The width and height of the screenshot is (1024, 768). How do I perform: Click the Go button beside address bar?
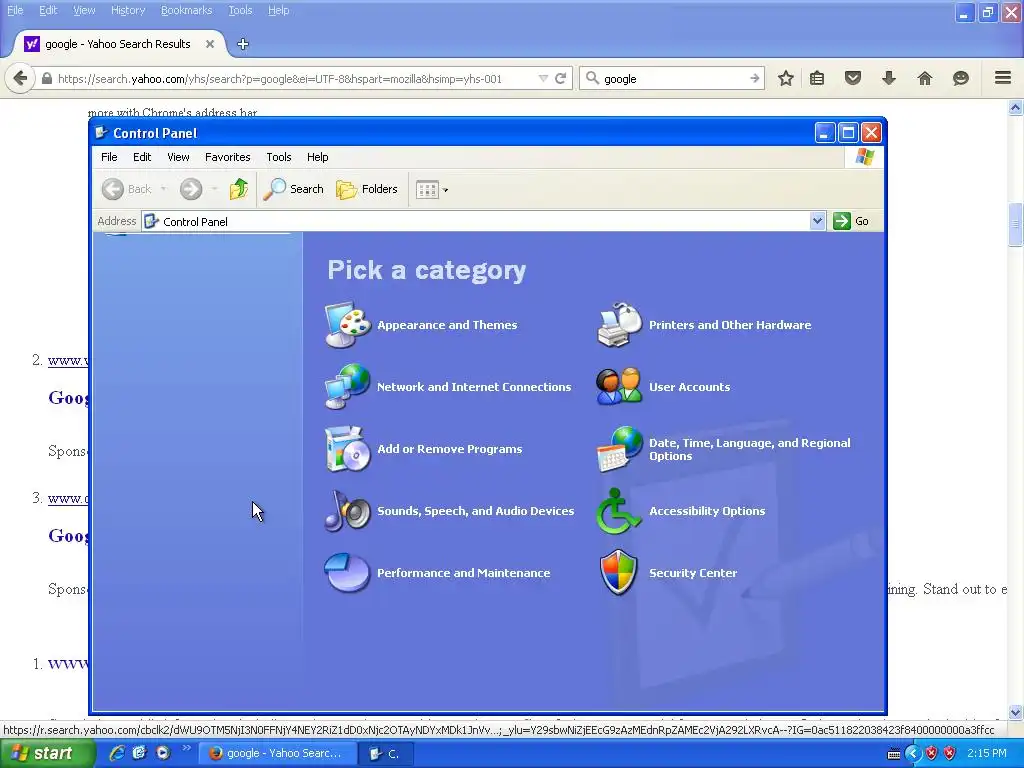[851, 221]
